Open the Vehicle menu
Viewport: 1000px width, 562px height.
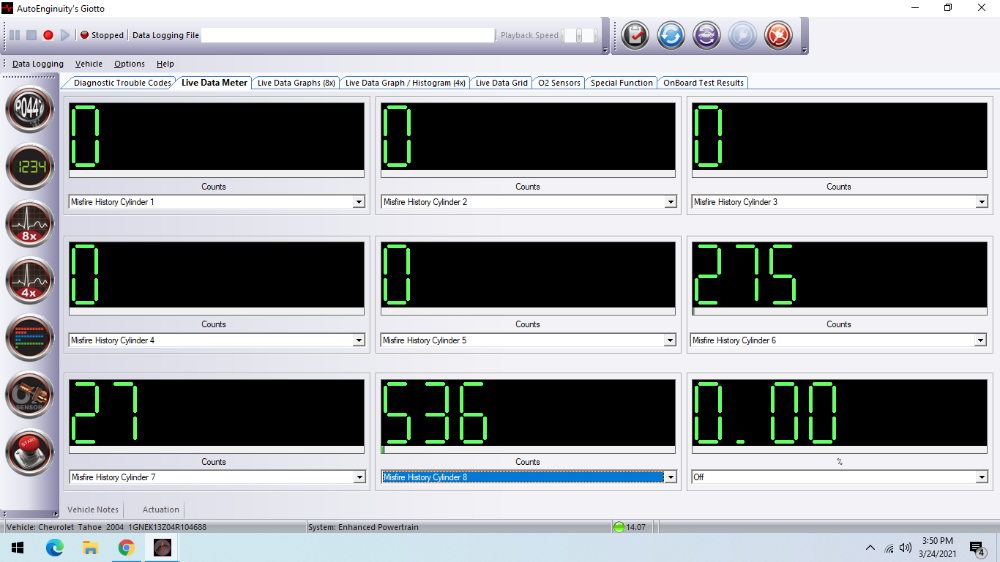pyautogui.click(x=89, y=64)
